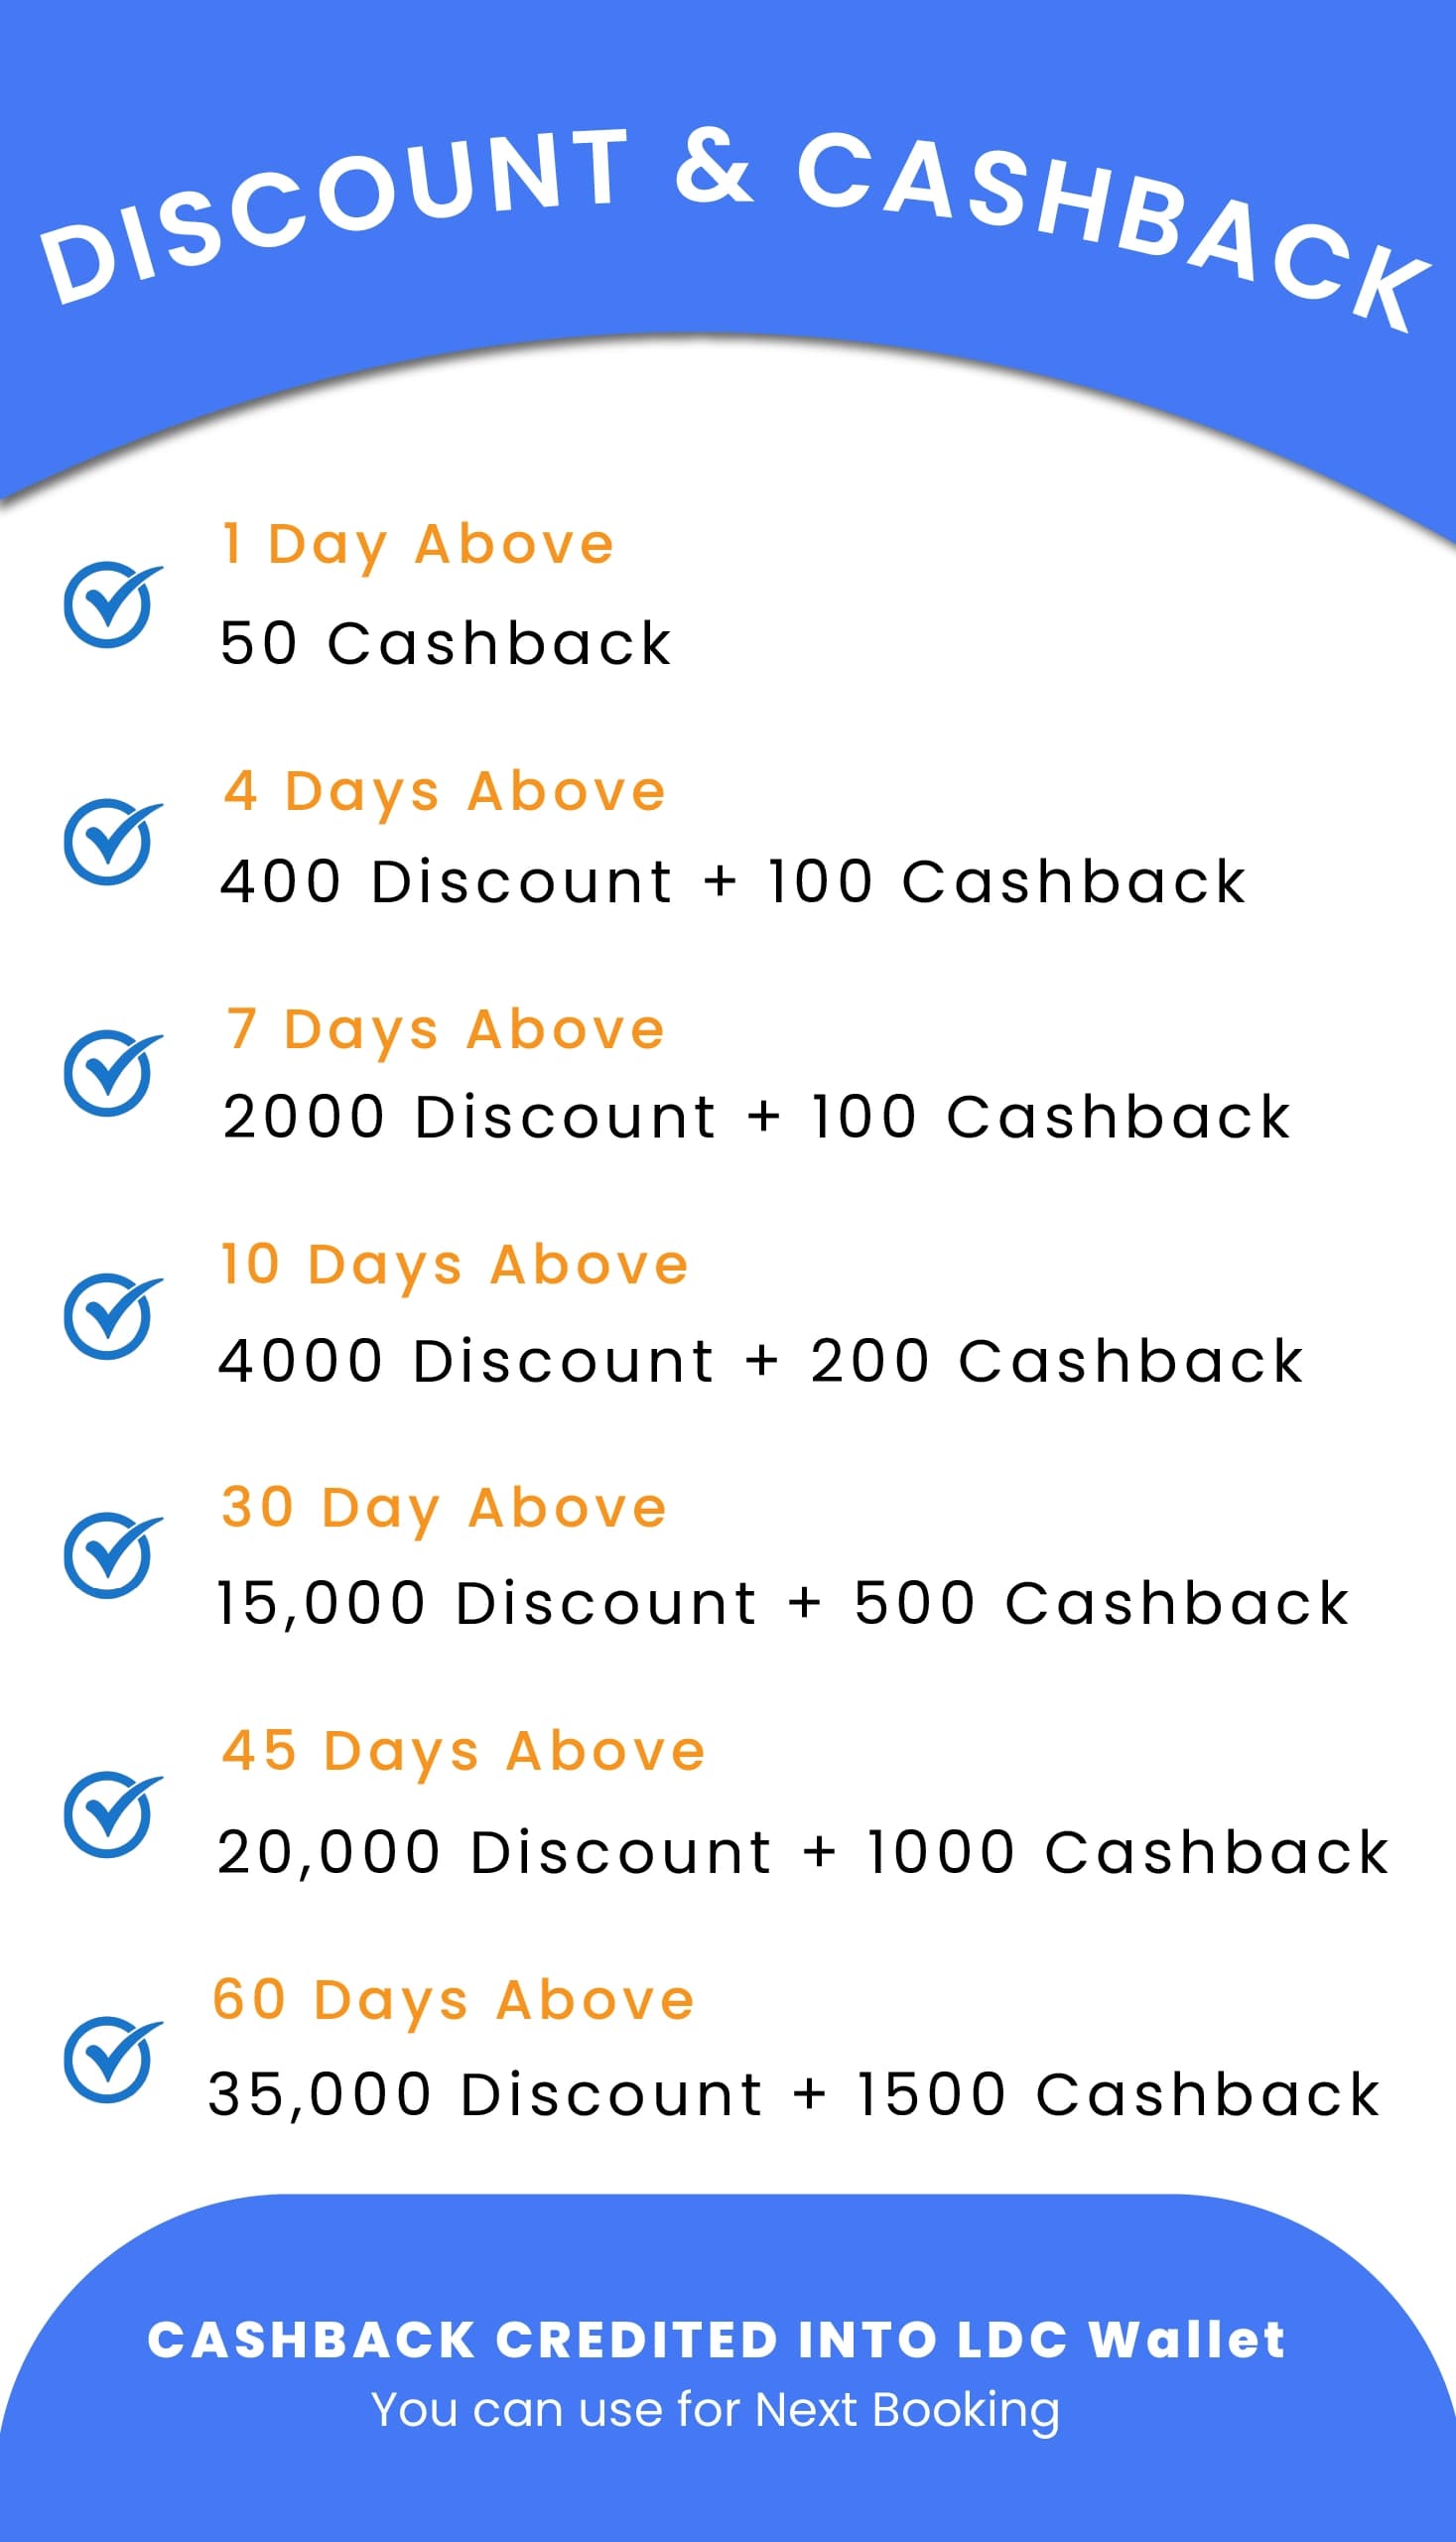Click the checkmark icon beside 30 Day Above
Image resolution: width=1456 pixels, height=2542 pixels.
(112, 1555)
